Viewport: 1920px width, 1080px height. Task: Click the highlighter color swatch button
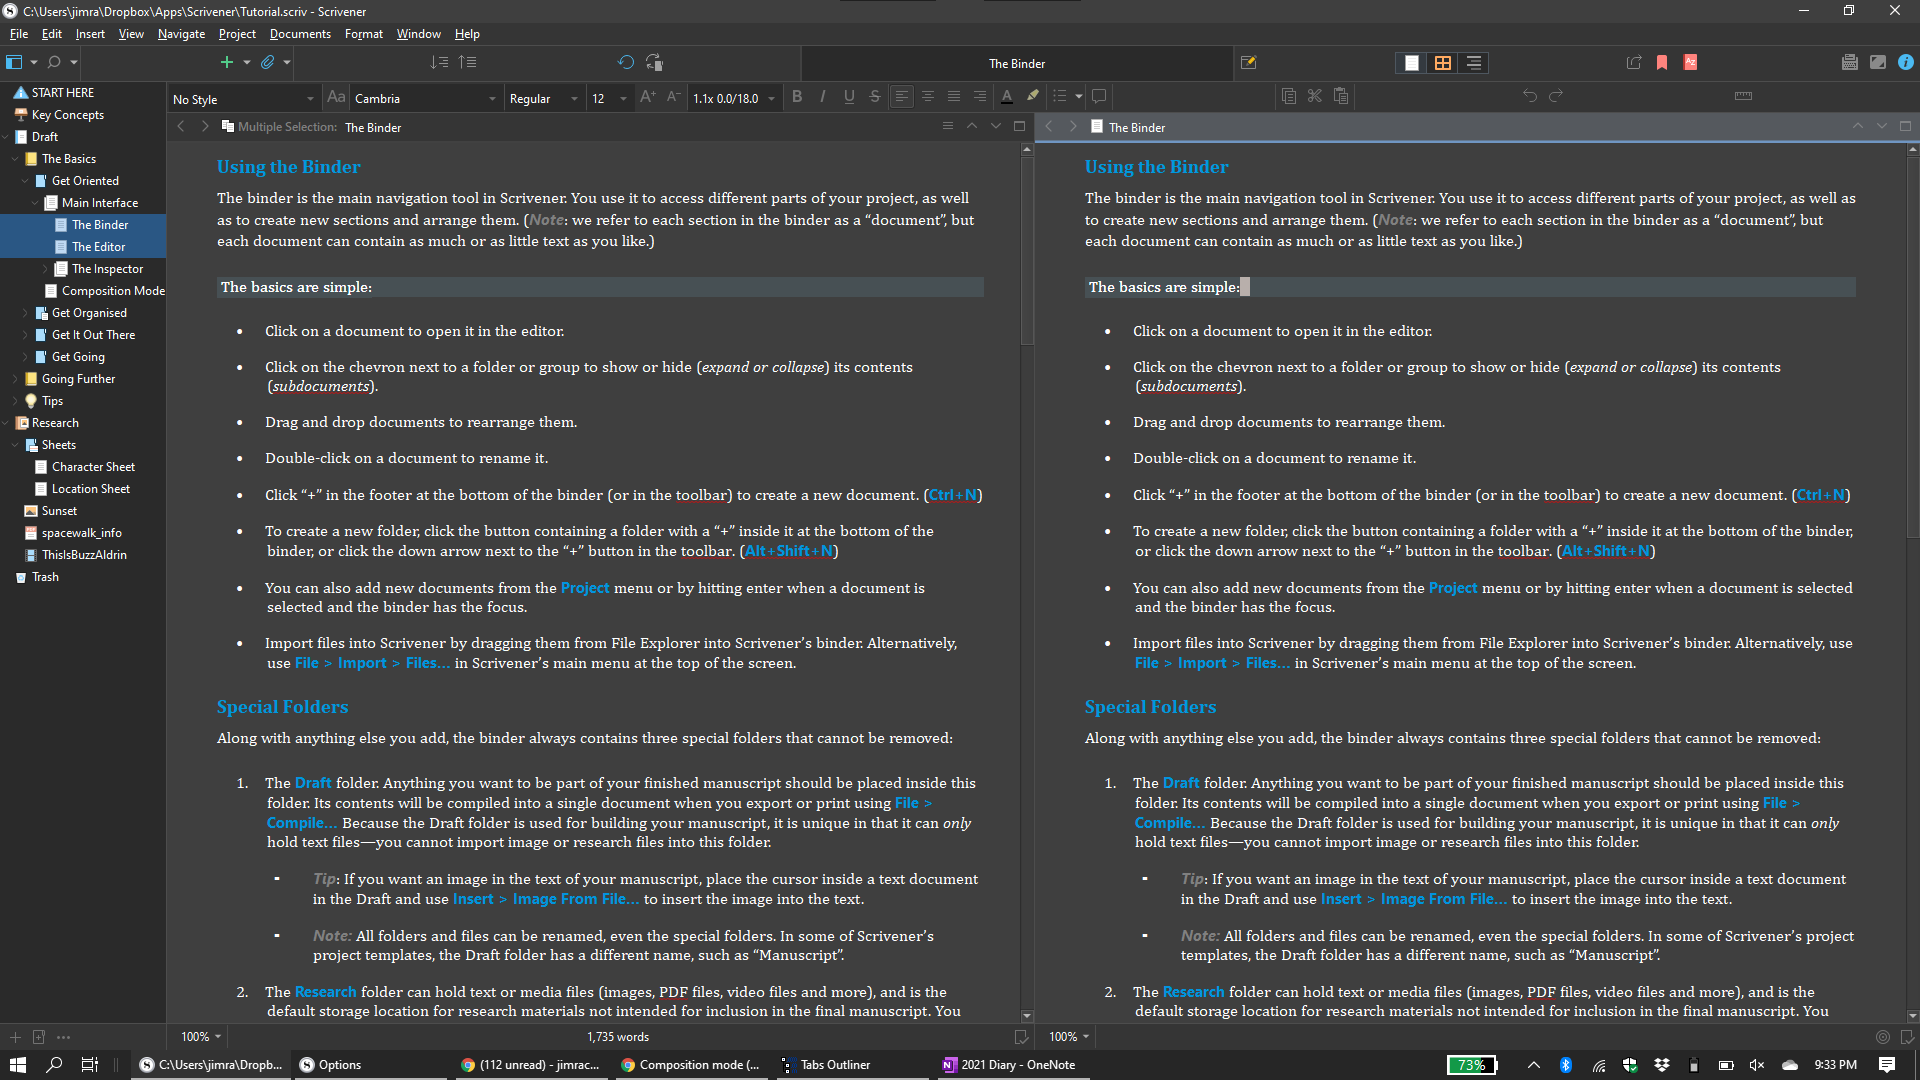pos(1033,97)
